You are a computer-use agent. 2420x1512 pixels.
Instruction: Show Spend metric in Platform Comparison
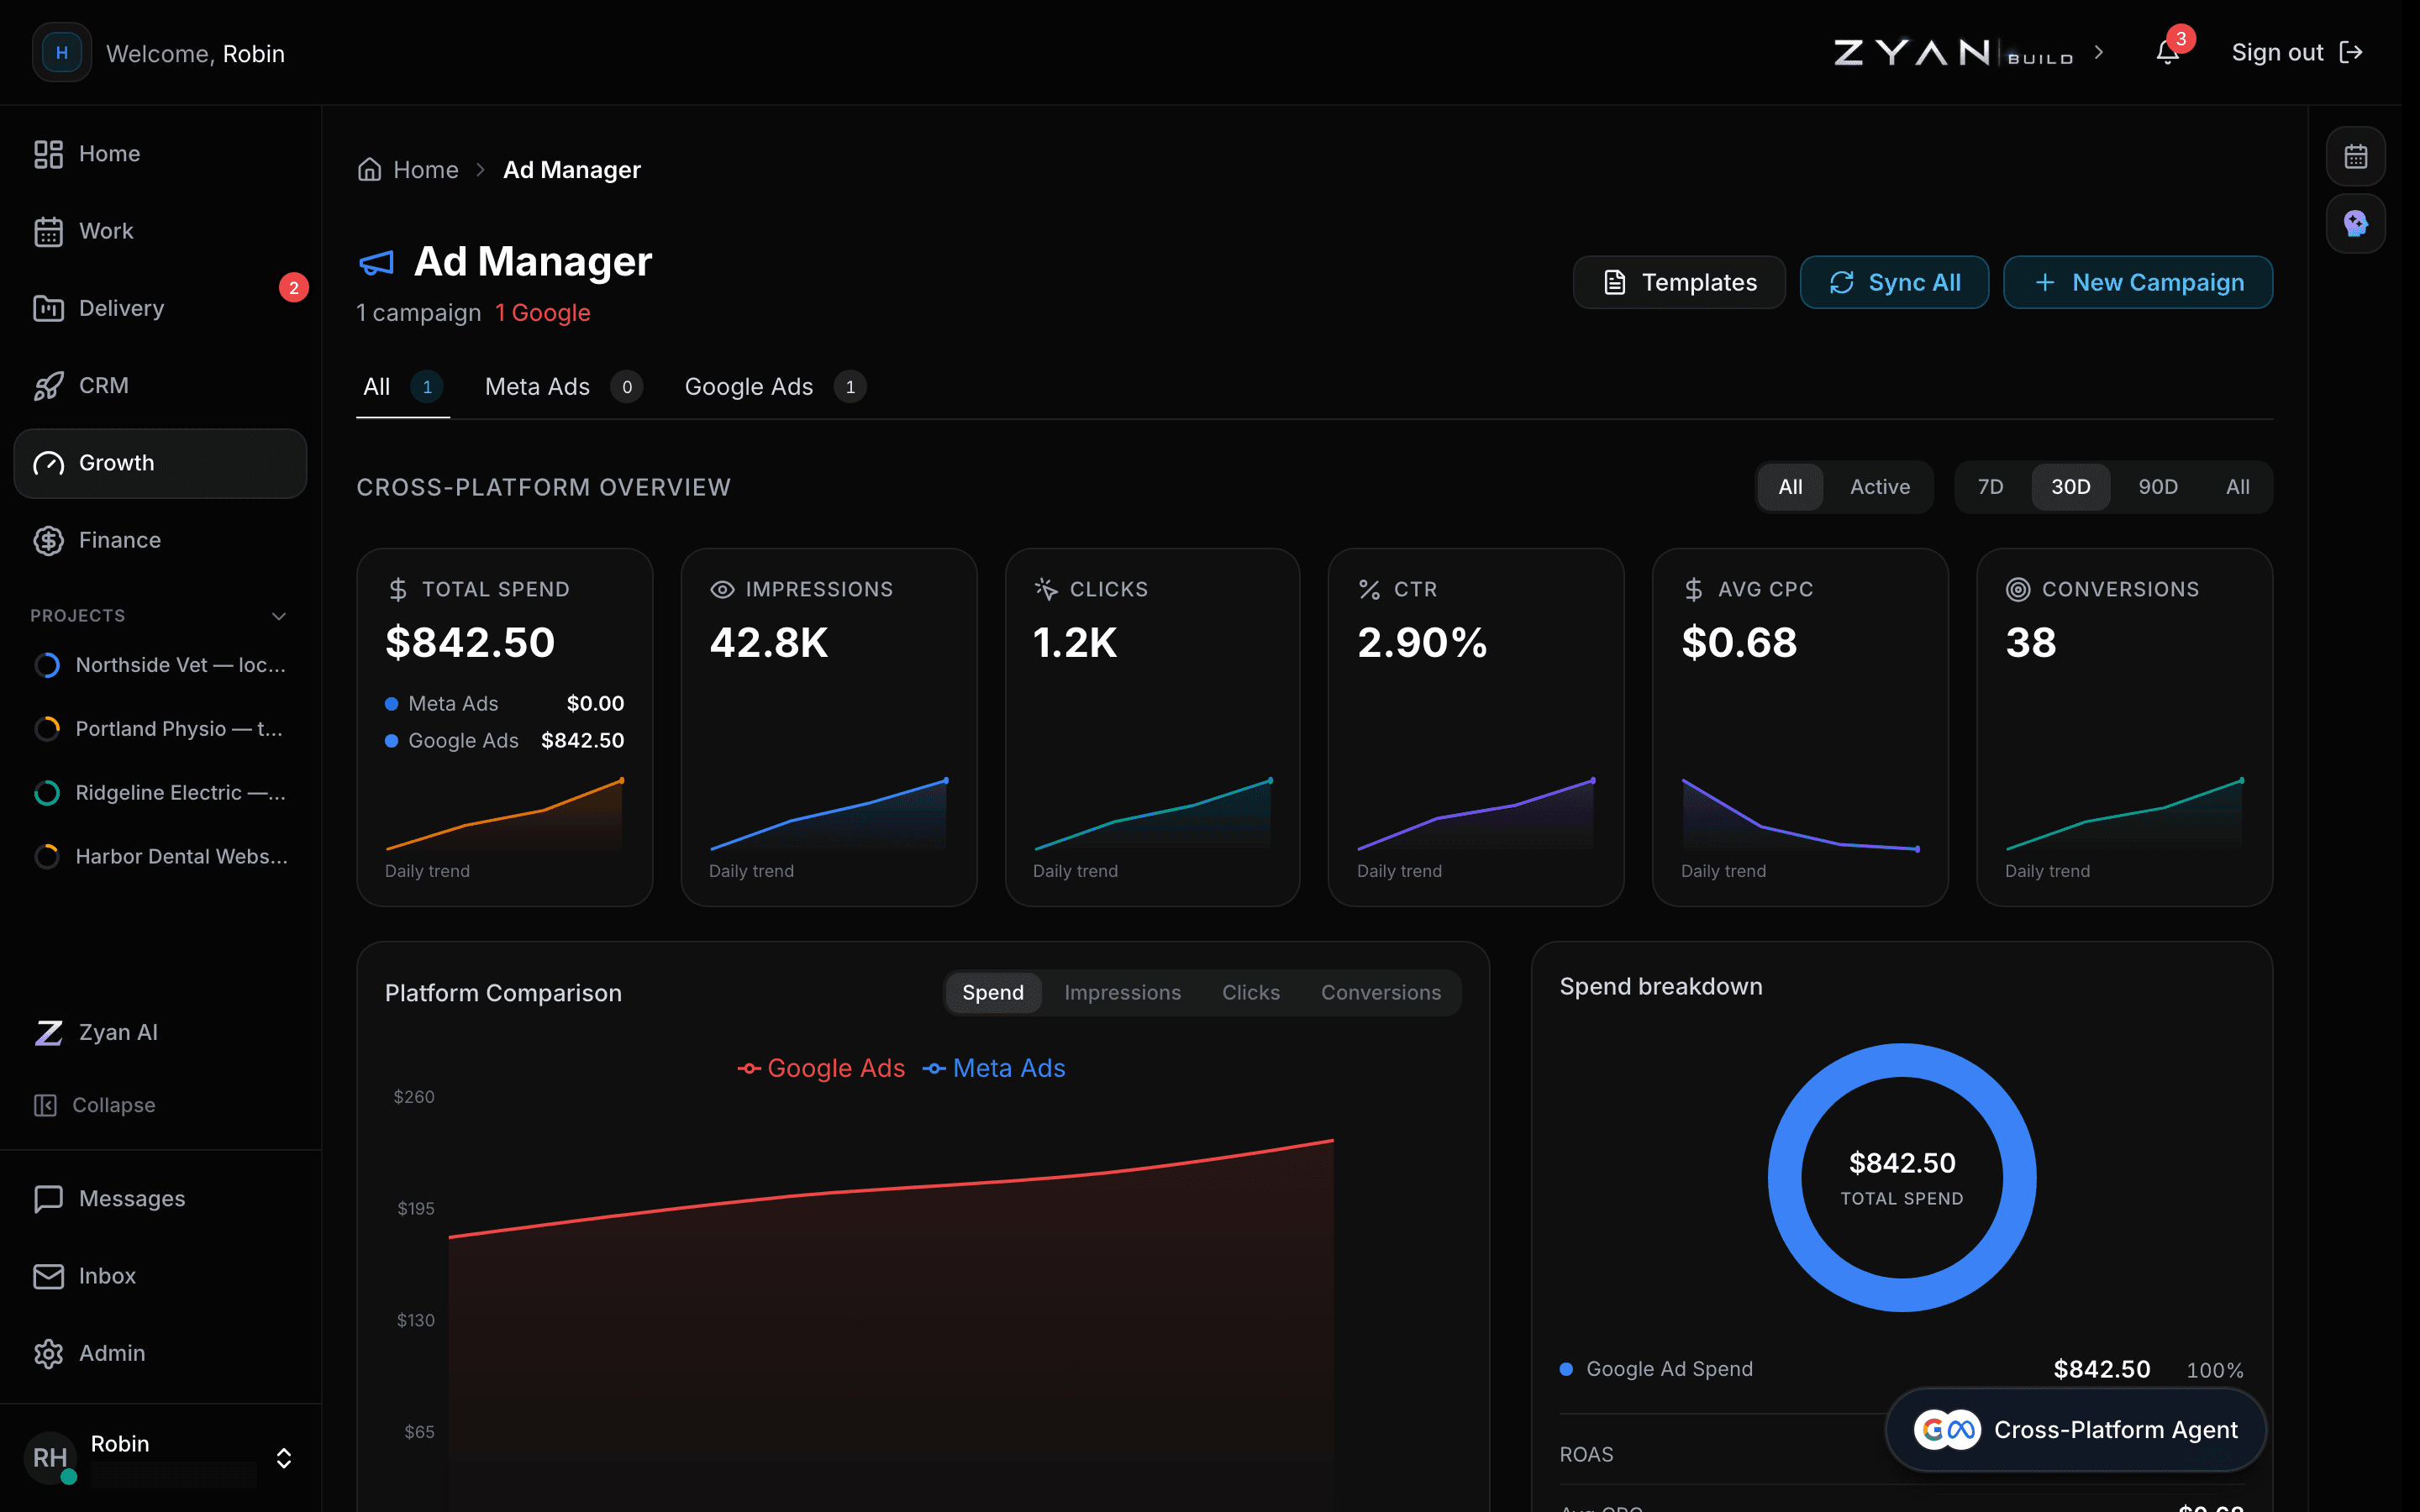[x=993, y=993]
